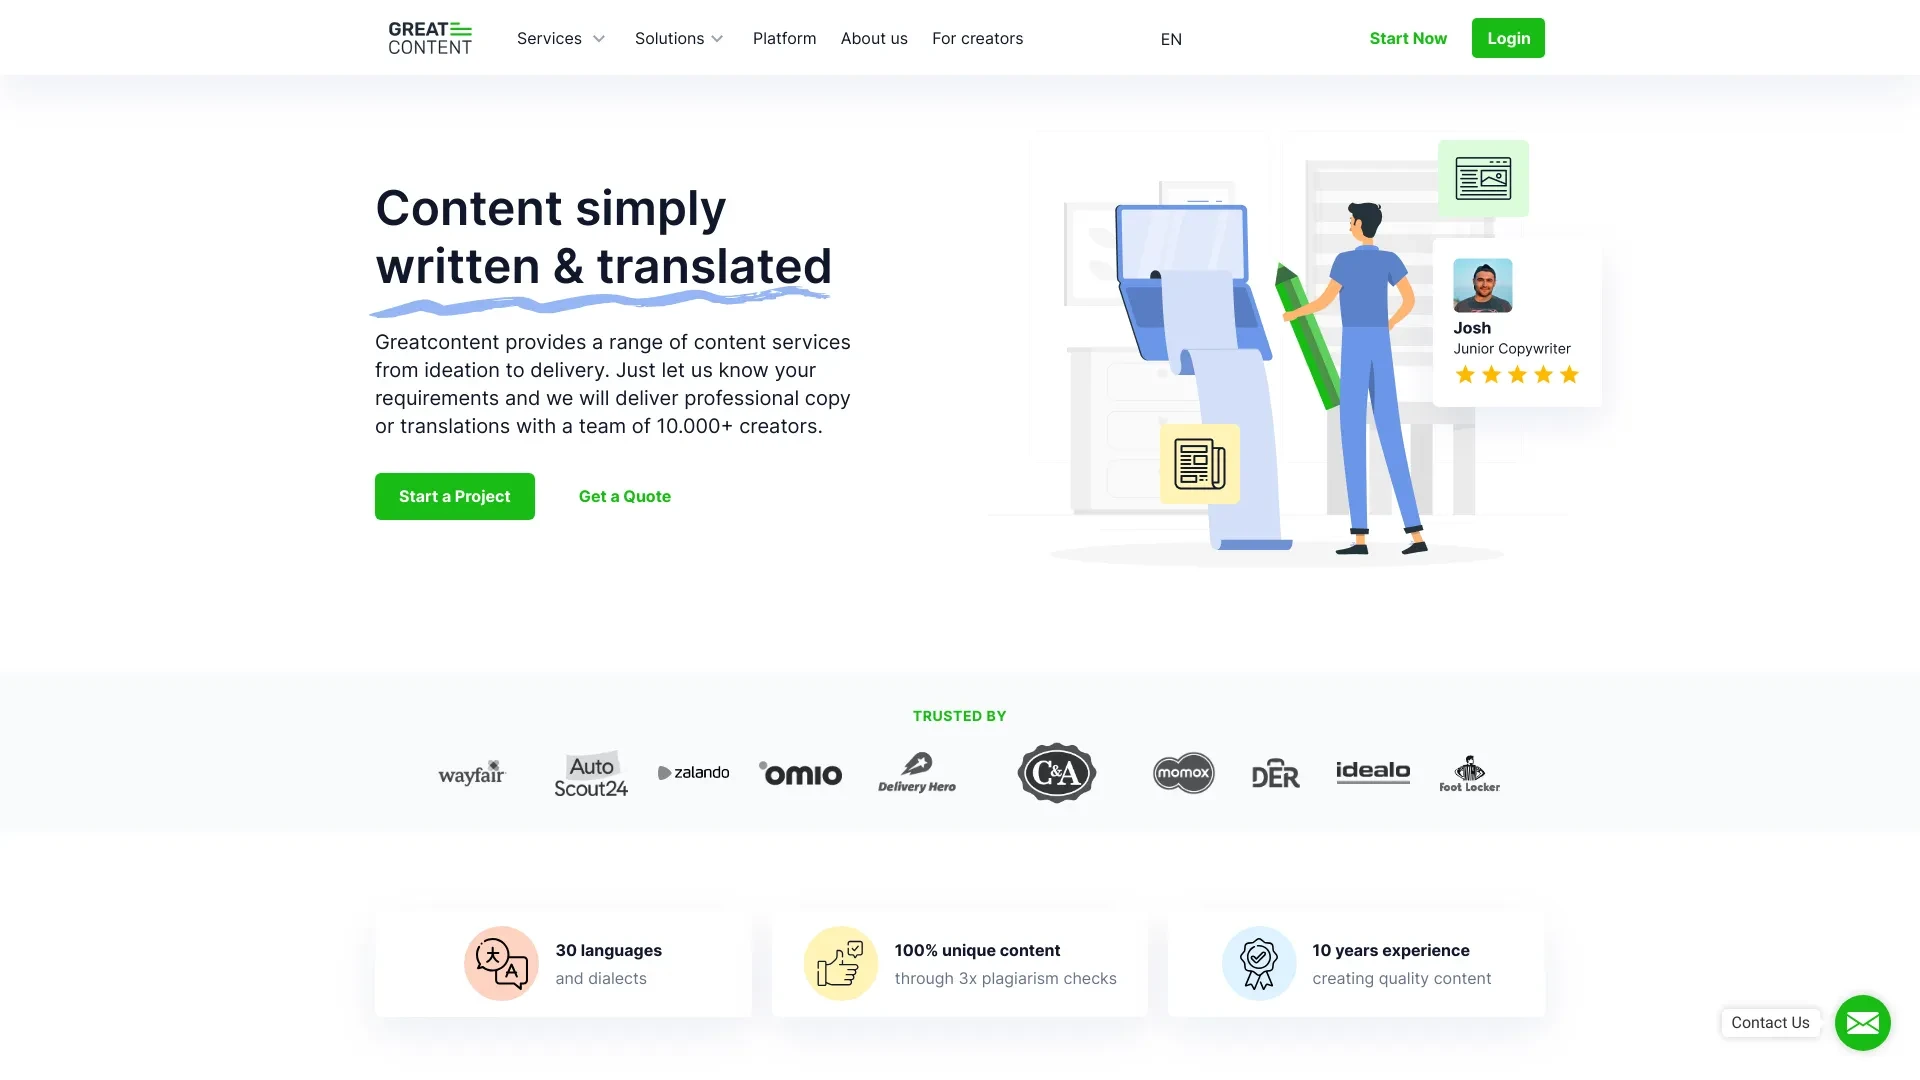Click the For creators menu item
1920x1080 pixels.
coord(977,37)
